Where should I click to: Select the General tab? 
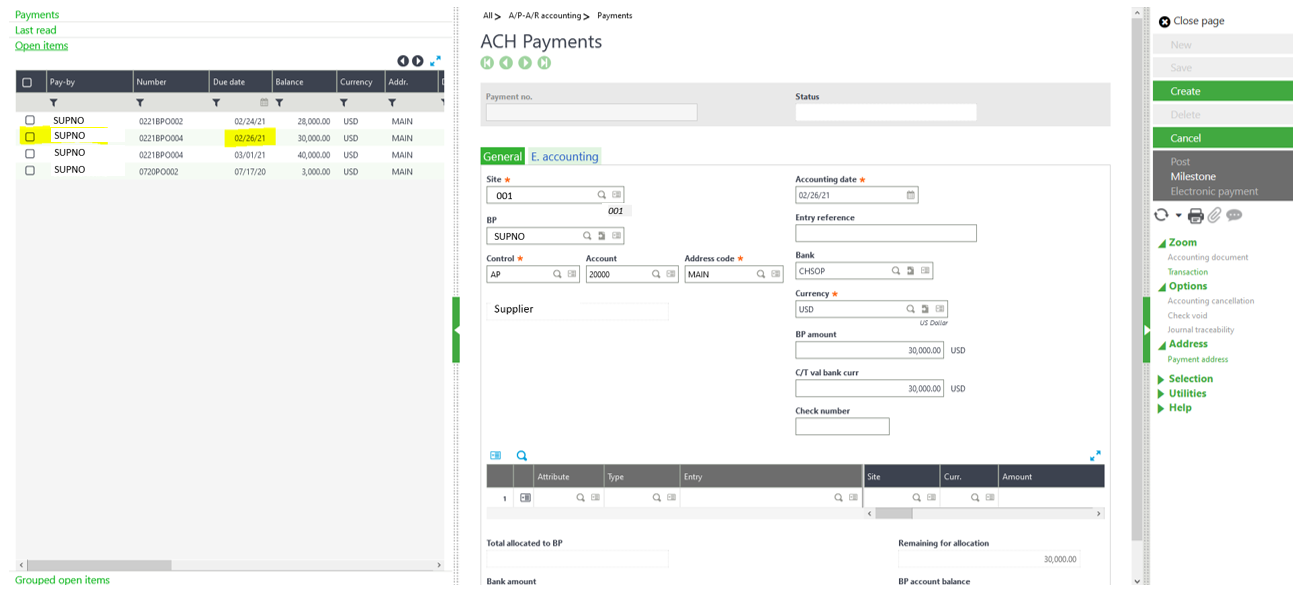502,156
